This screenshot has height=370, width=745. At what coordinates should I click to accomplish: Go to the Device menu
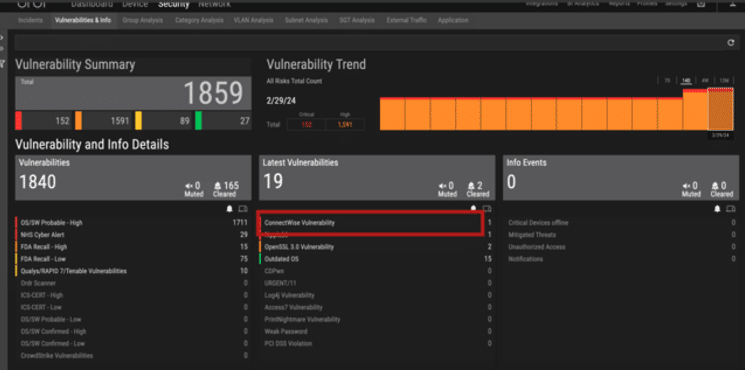[135, 4]
